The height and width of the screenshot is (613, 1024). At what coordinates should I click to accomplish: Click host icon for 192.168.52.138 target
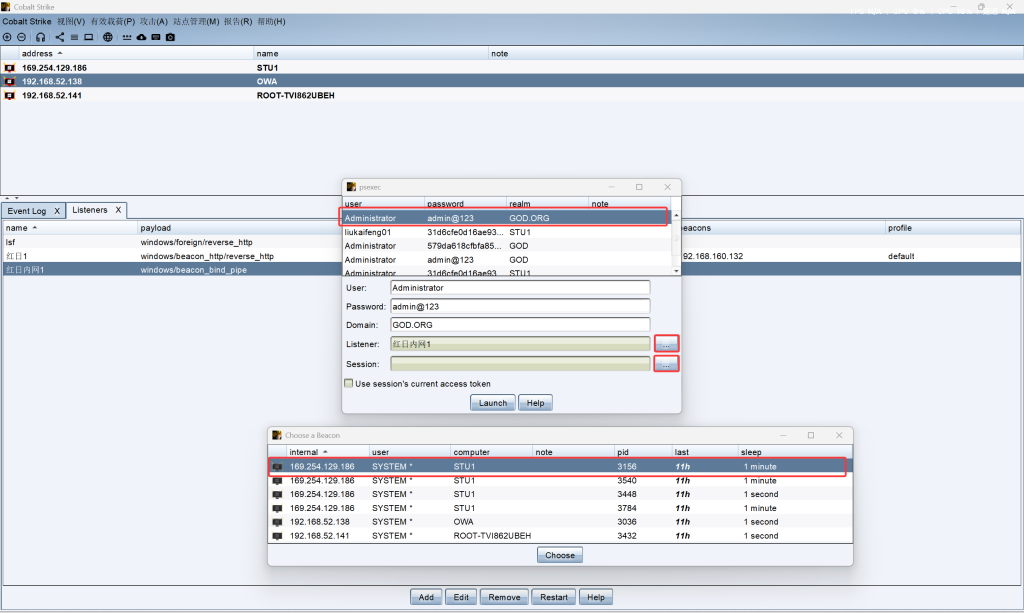point(10,82)
